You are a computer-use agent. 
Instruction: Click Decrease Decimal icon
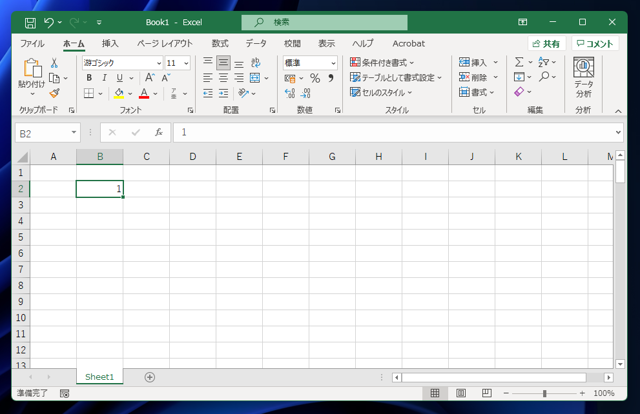click(x=305, y=93)
